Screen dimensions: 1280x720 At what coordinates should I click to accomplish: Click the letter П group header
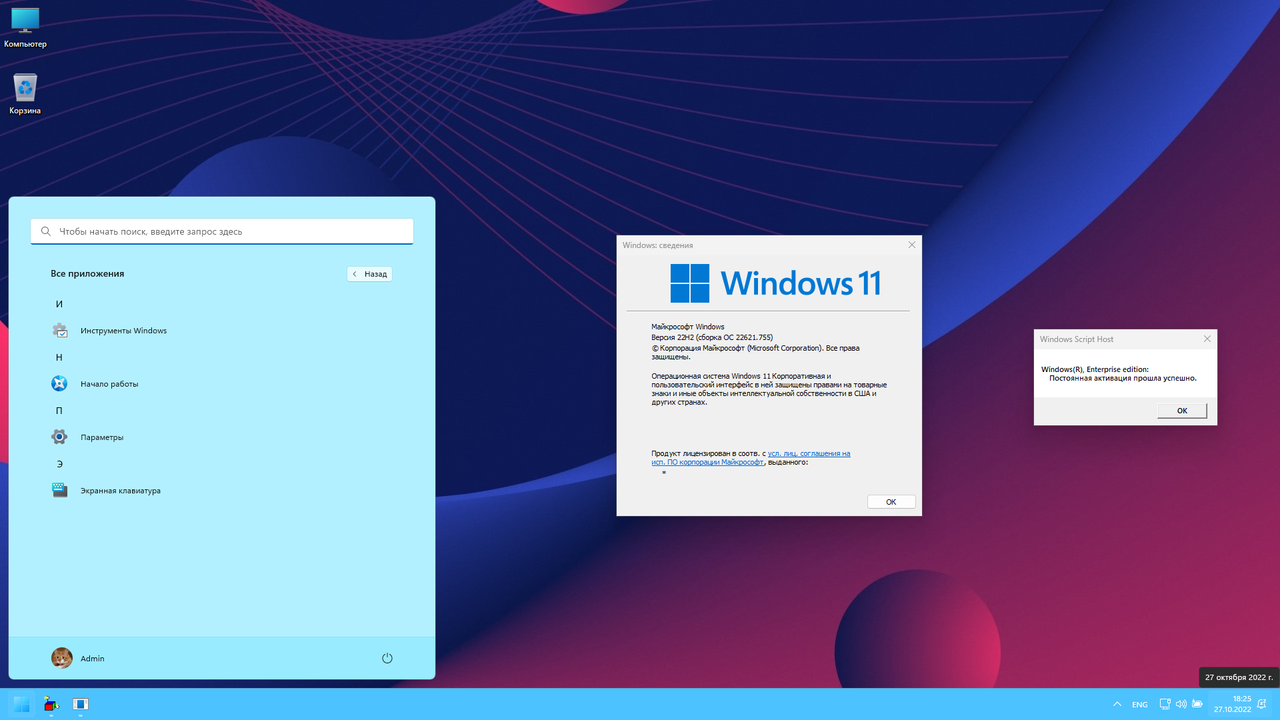click(x=59, y=410)
